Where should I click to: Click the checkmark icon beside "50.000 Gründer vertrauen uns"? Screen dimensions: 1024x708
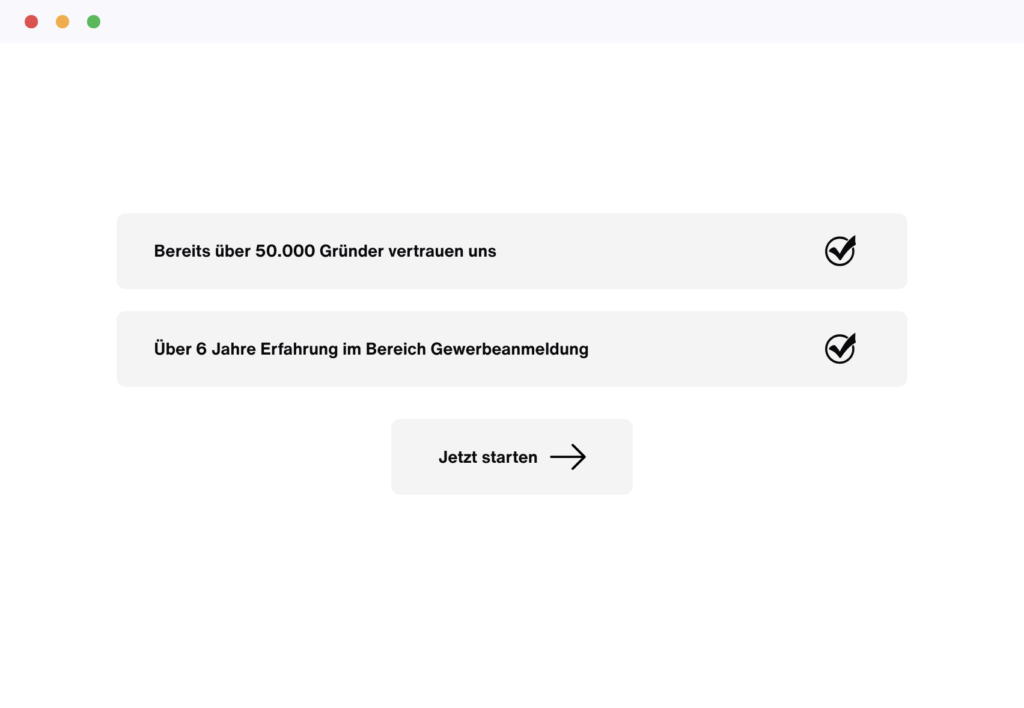coord(840,251)
